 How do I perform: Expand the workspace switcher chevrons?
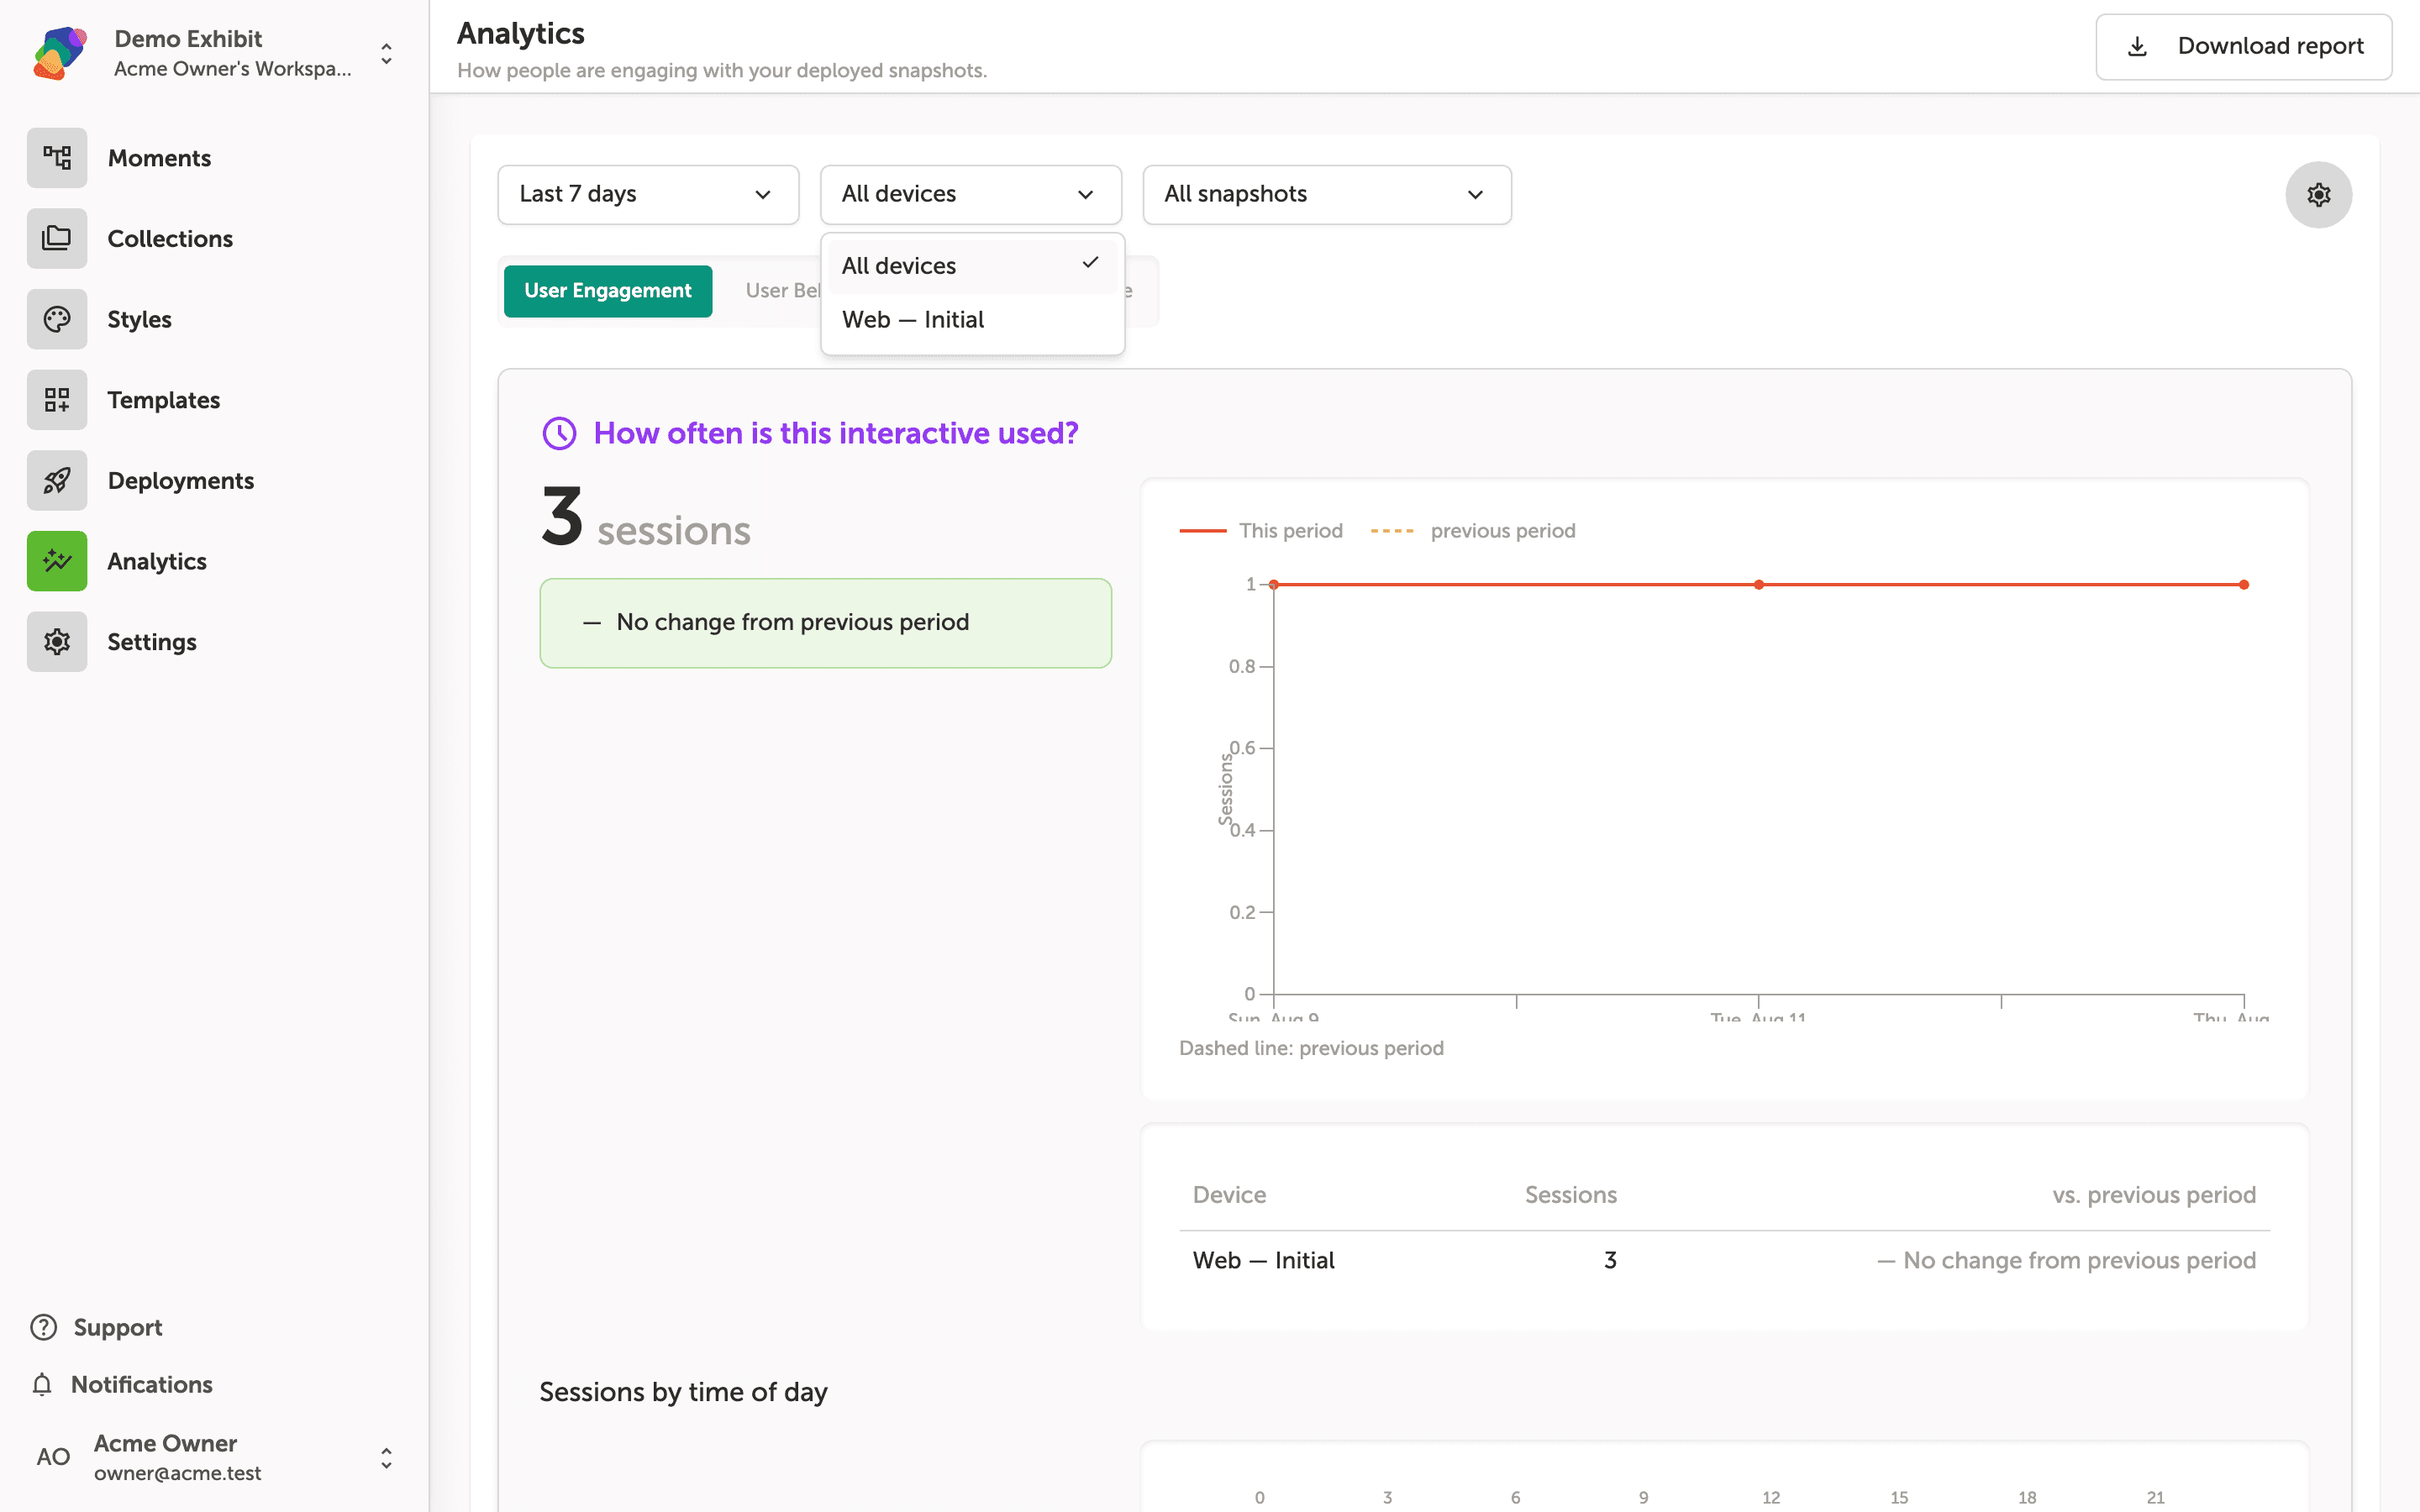pyautogui.click(x=386, y=53)
